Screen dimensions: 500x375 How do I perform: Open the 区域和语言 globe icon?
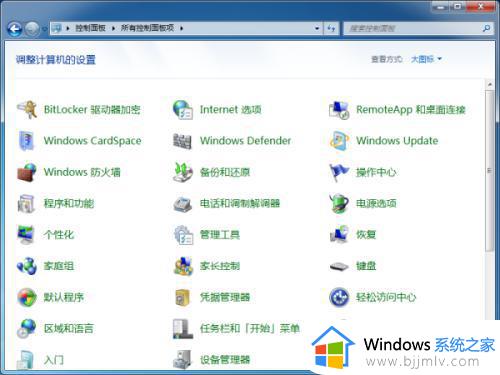click(x=27, y=329)
